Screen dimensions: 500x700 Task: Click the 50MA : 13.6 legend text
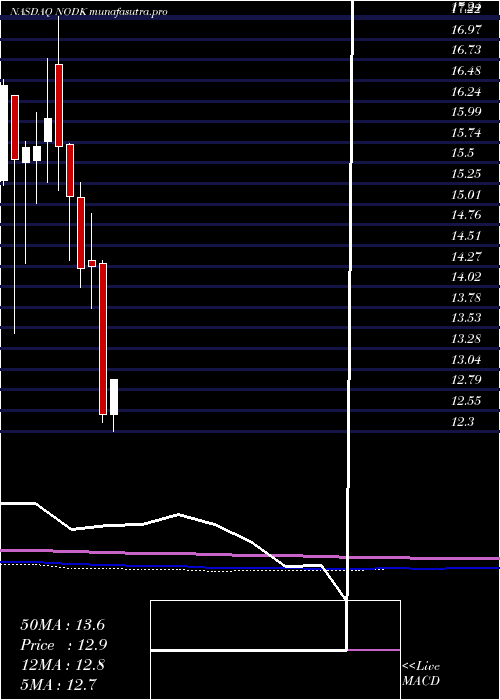[62, 625]
